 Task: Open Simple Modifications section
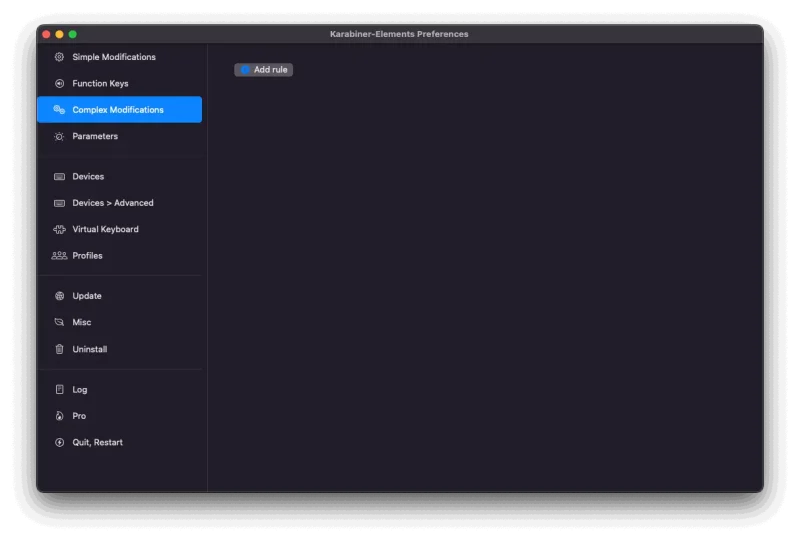(x=119, y=57)
